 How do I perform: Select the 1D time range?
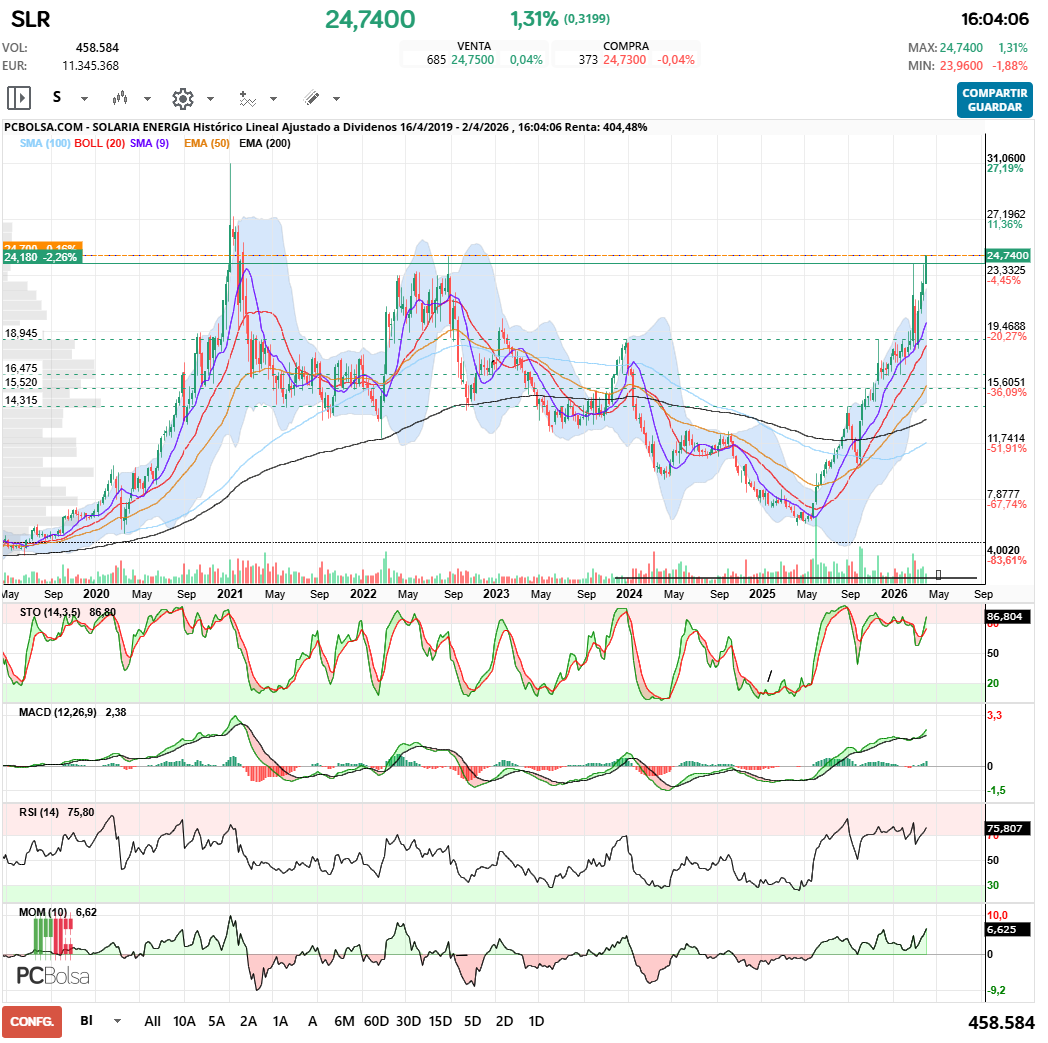[536, 1021]
